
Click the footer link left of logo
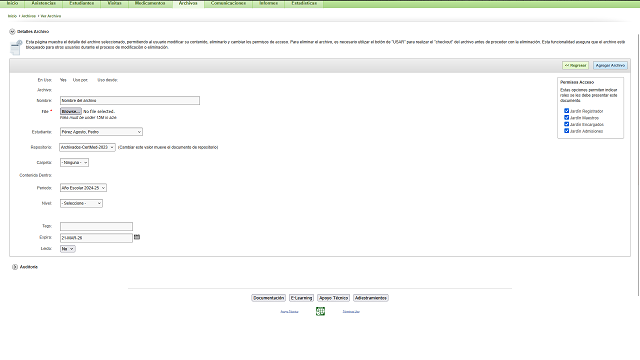pyautogui.click(x=289, y=311)
